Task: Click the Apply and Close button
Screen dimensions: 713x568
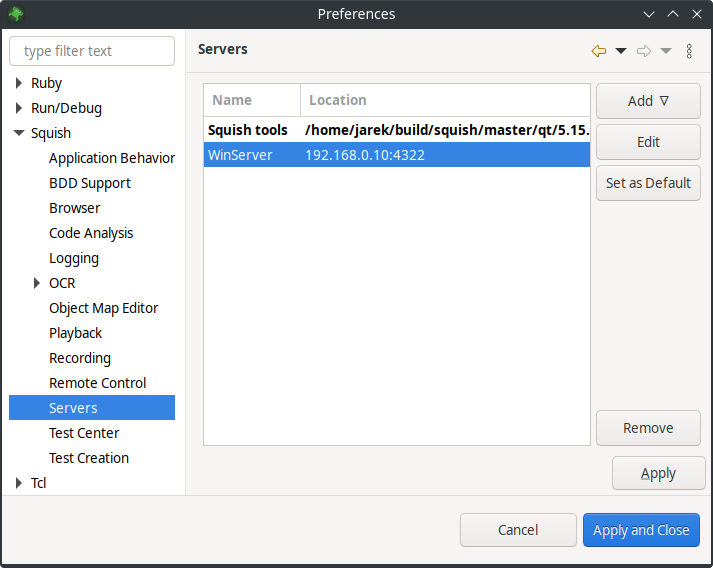Action: tap(641, 530)
